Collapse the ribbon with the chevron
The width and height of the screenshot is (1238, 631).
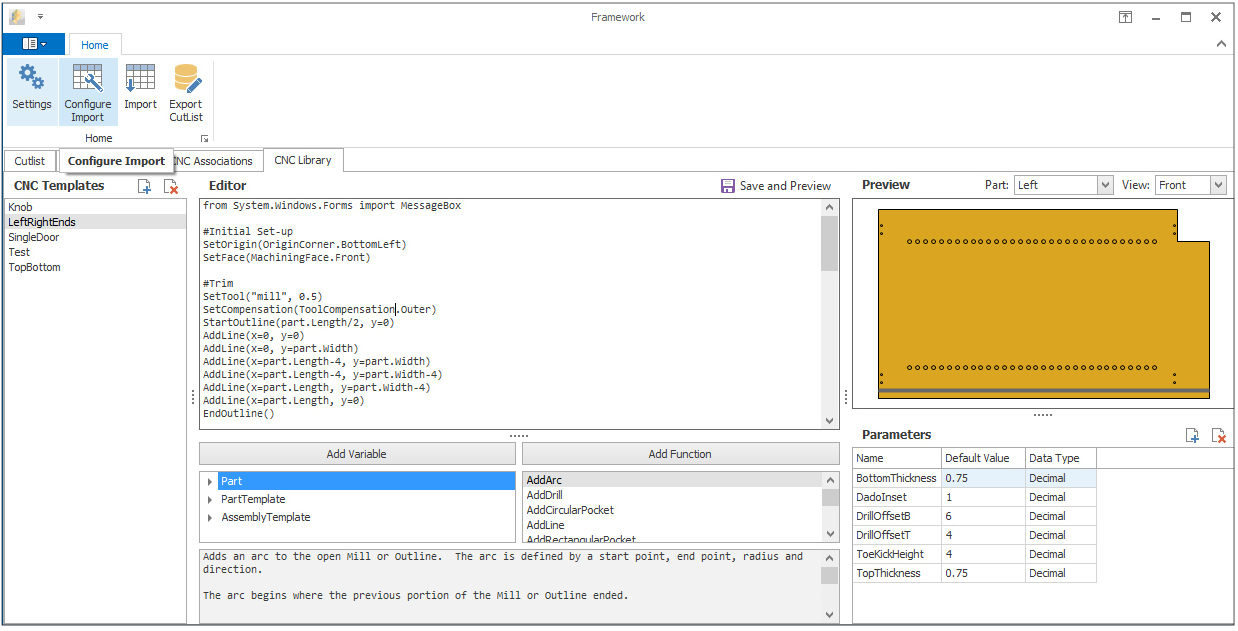point(1220,44)
